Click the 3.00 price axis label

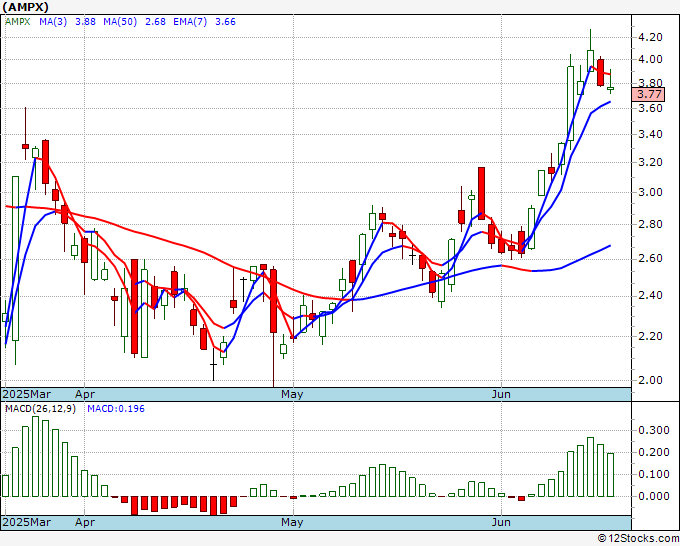click(650, 193)
